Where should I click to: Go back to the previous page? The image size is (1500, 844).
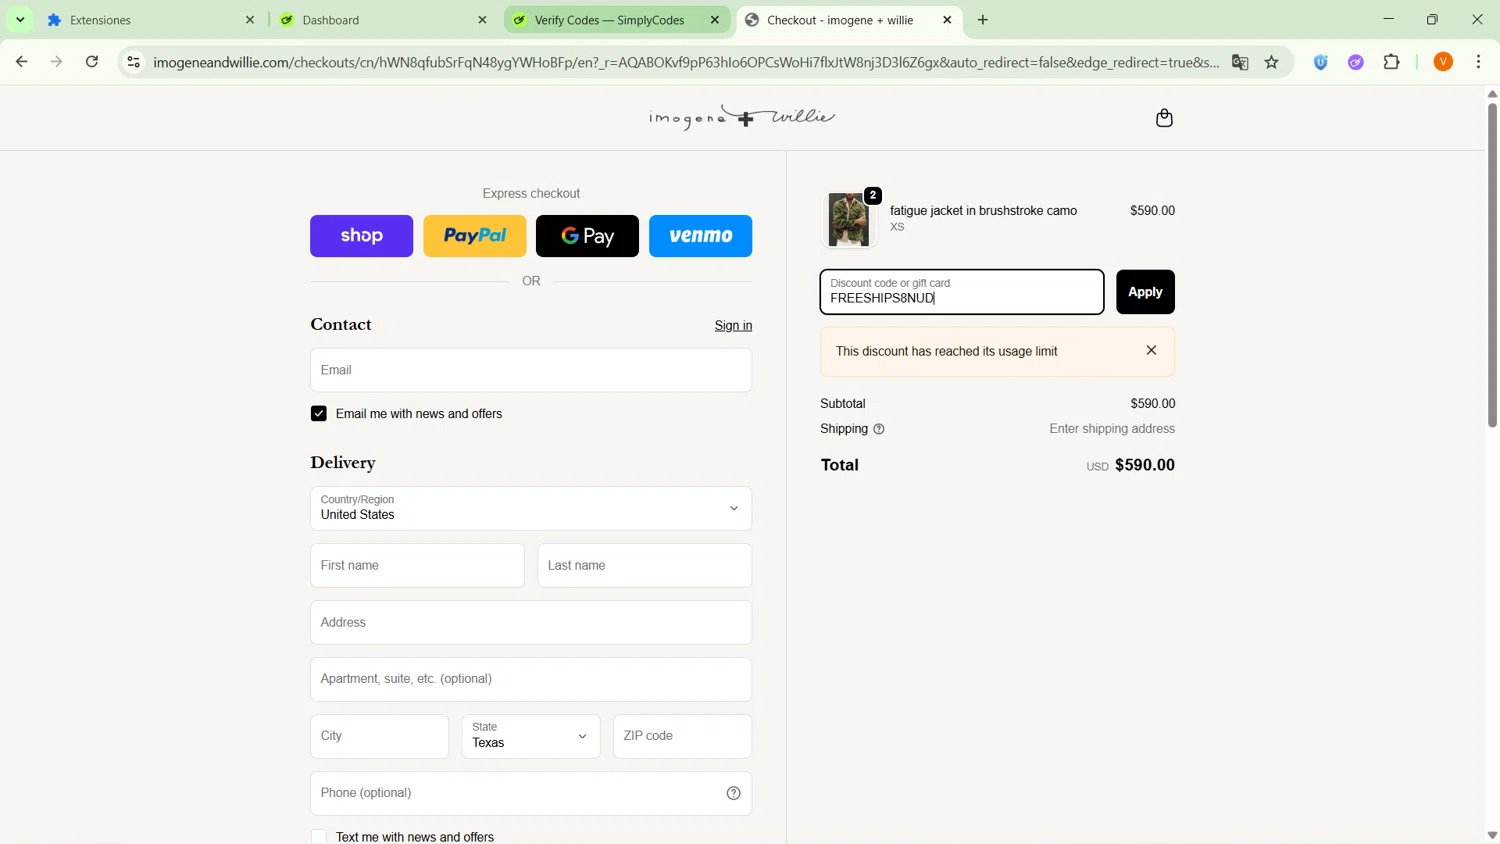coord(21,62)
